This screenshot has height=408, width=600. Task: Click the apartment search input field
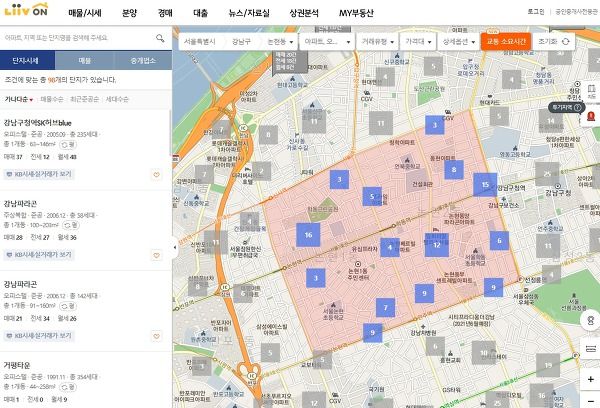tap(77, 38)
